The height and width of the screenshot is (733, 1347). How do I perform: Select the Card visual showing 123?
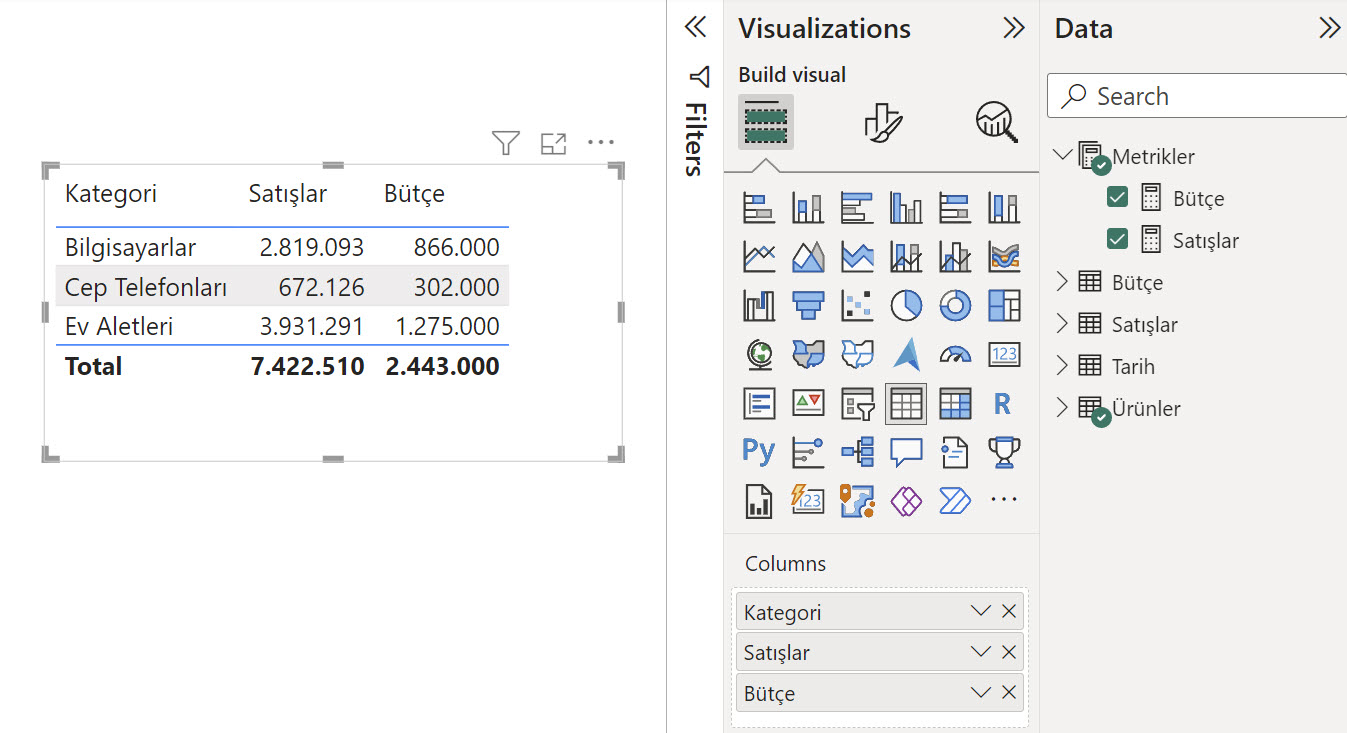[x=1004, y=354]
